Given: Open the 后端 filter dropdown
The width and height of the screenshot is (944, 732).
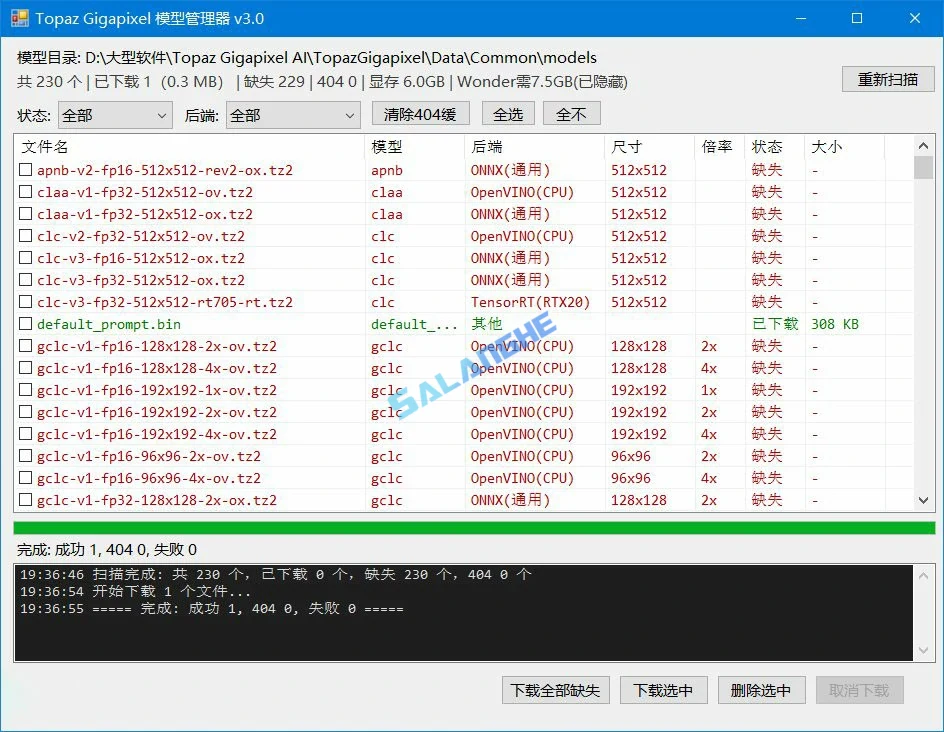Looking at the screenshot, I should [293, 115].
